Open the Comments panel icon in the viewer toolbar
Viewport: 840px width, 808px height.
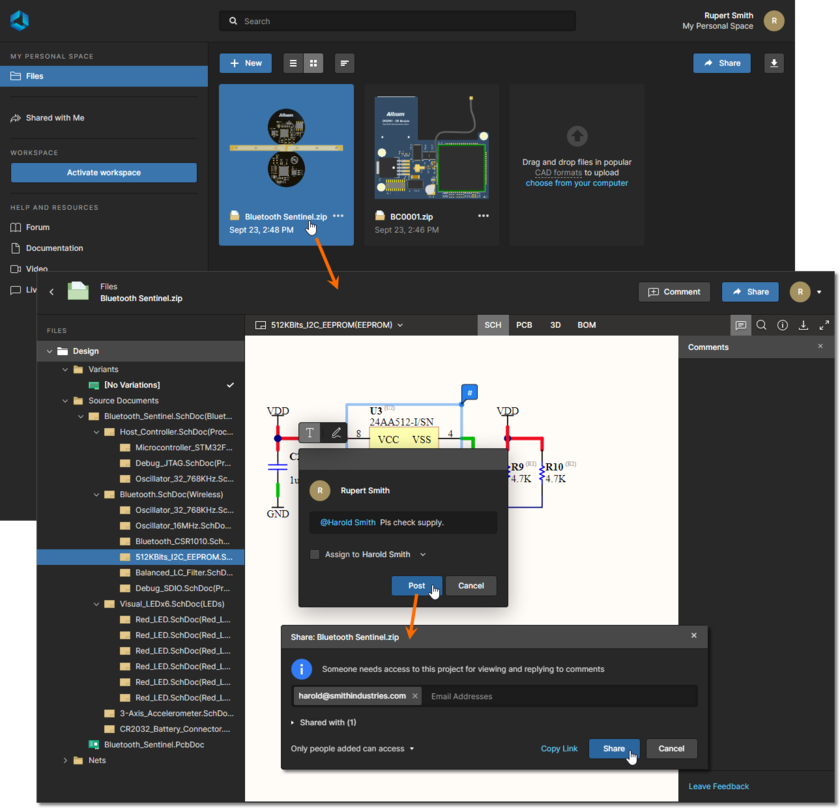(741, 325)
